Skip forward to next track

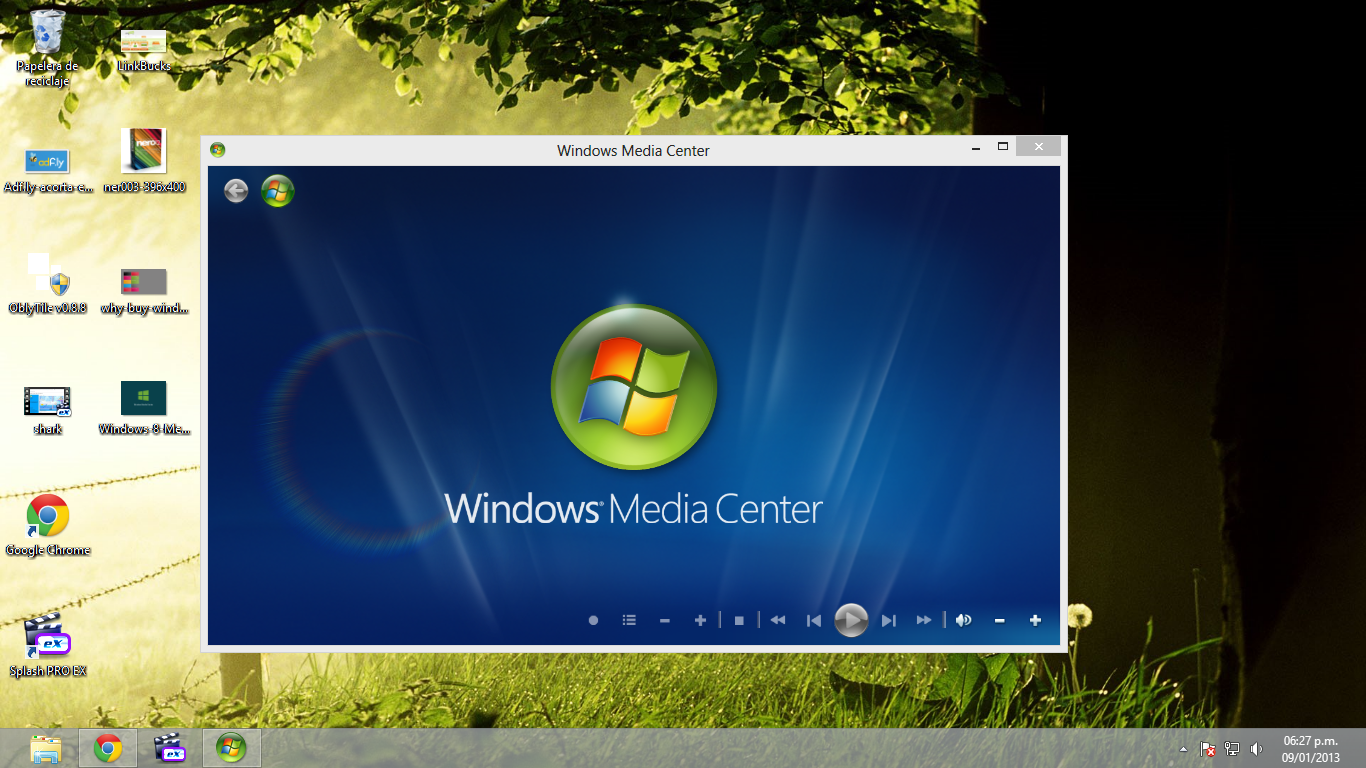coord(888,620)
